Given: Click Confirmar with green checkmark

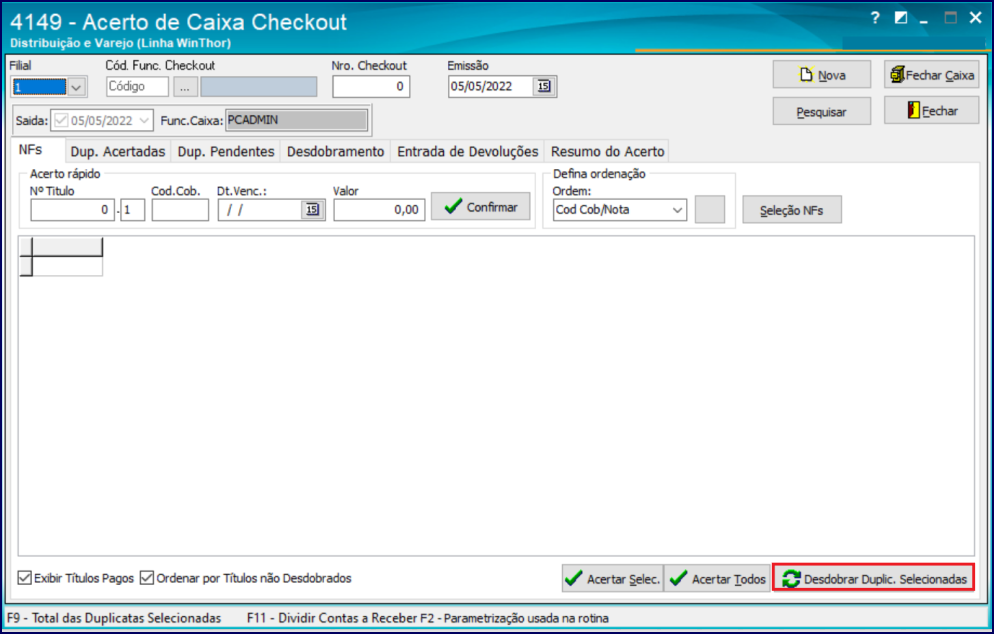Looking at the screenshot, I should 481,207.
